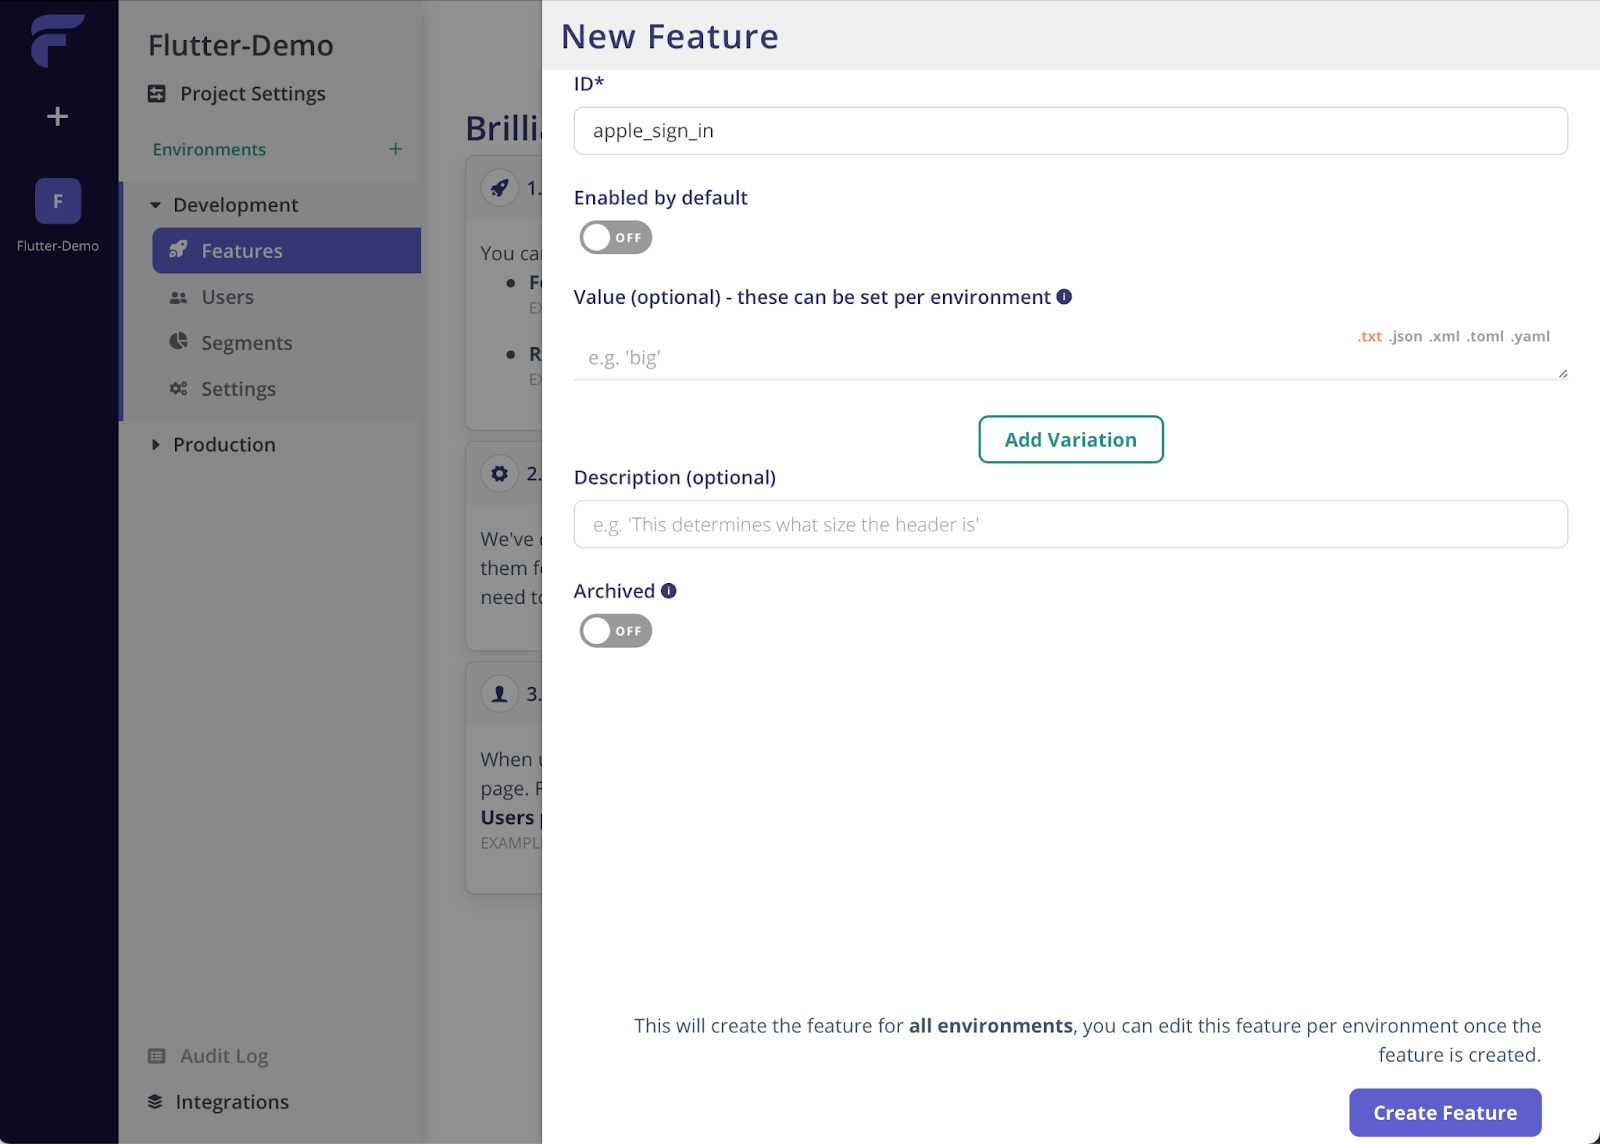Viewport: 1600px width, 1144px height.
Task: Open the Users menu item
Action: point(227,297)
